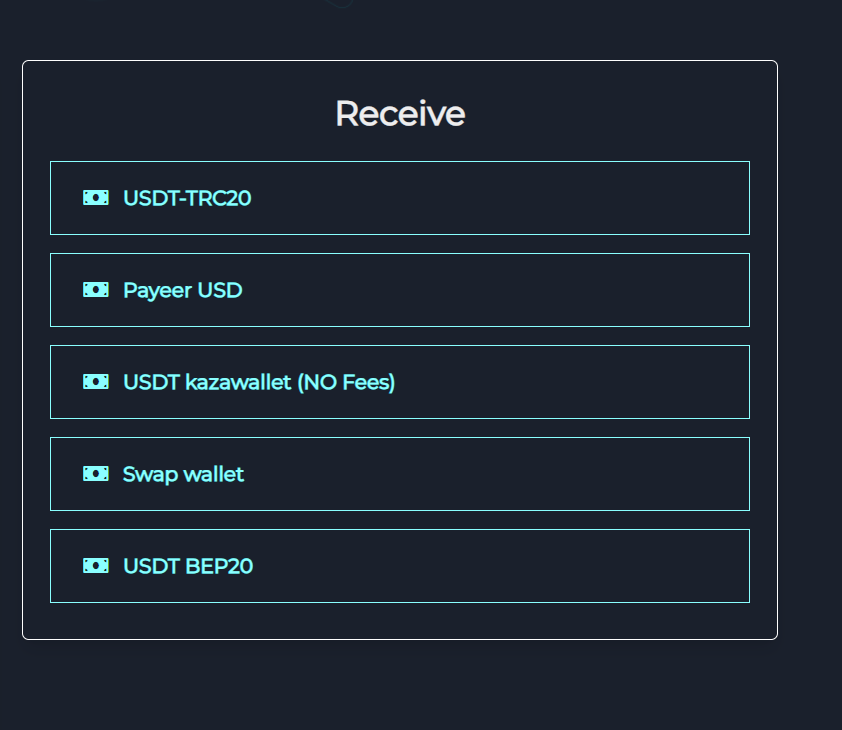
Task: Pick USDT kazawallet (NO Fees) option
Action: click(400, 381)
